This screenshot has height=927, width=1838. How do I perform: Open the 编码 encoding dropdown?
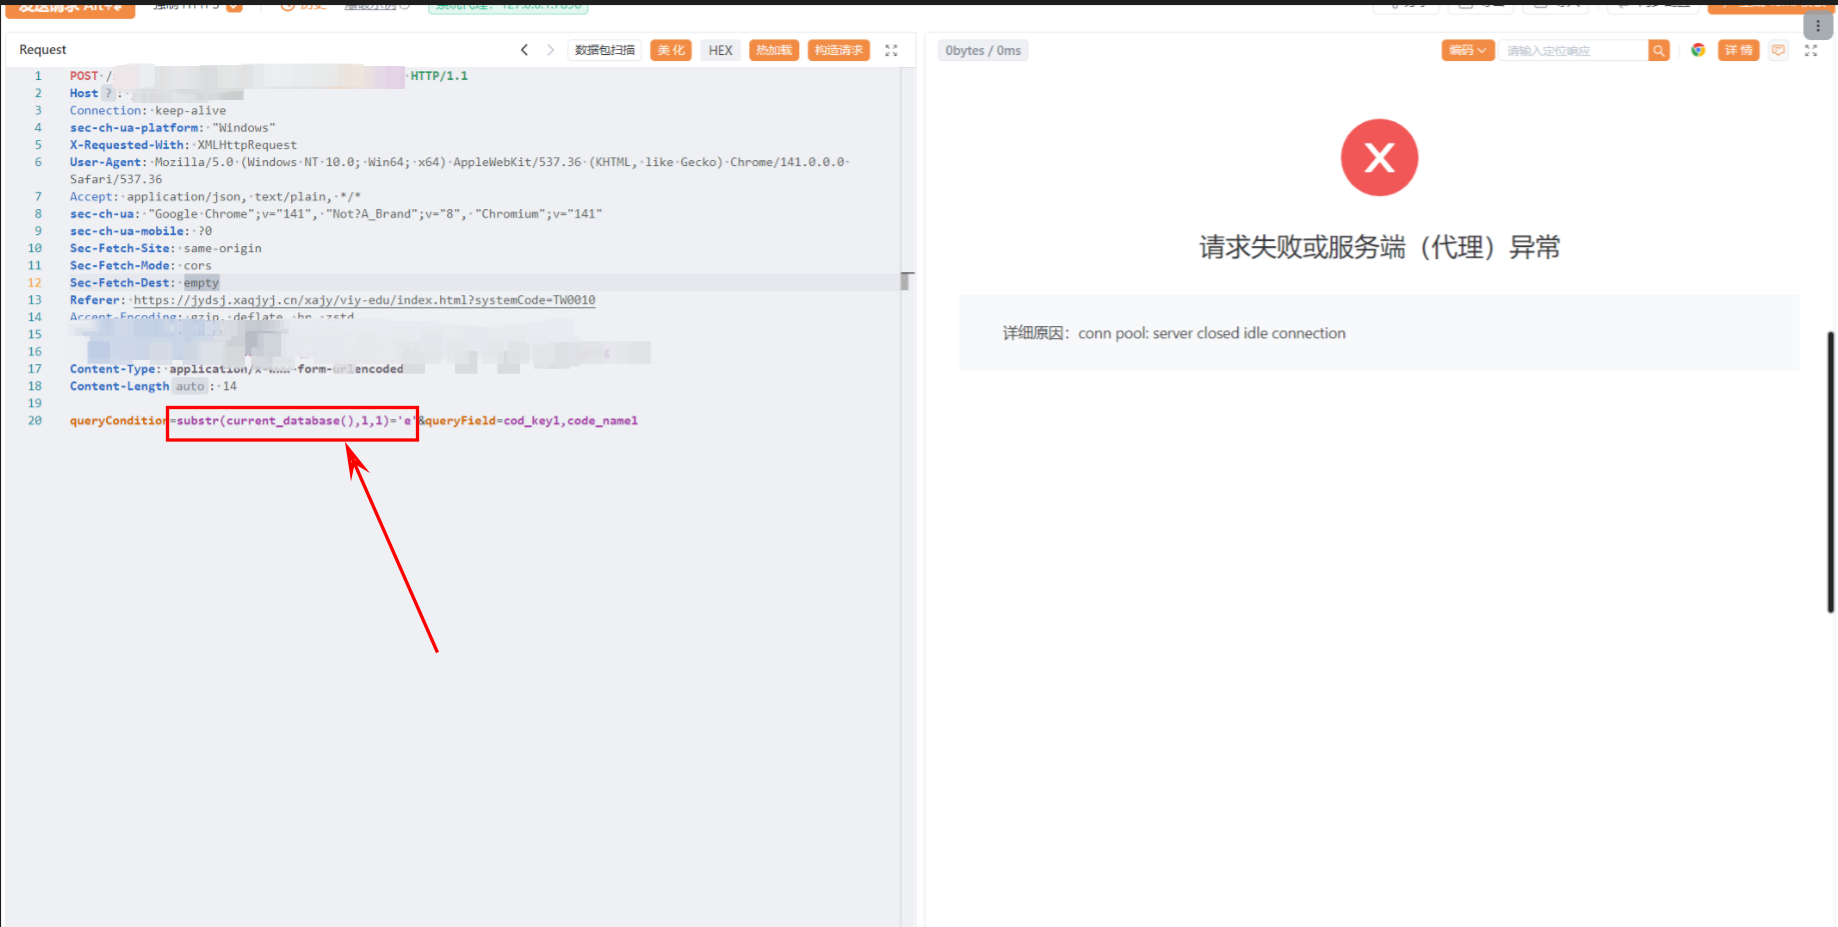click(x=1467, y=50)
